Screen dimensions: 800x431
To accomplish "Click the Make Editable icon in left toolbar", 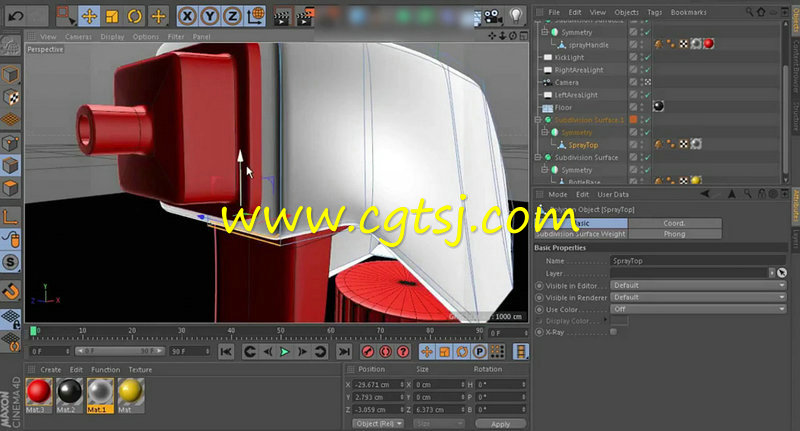I will (x=10, y=46).
